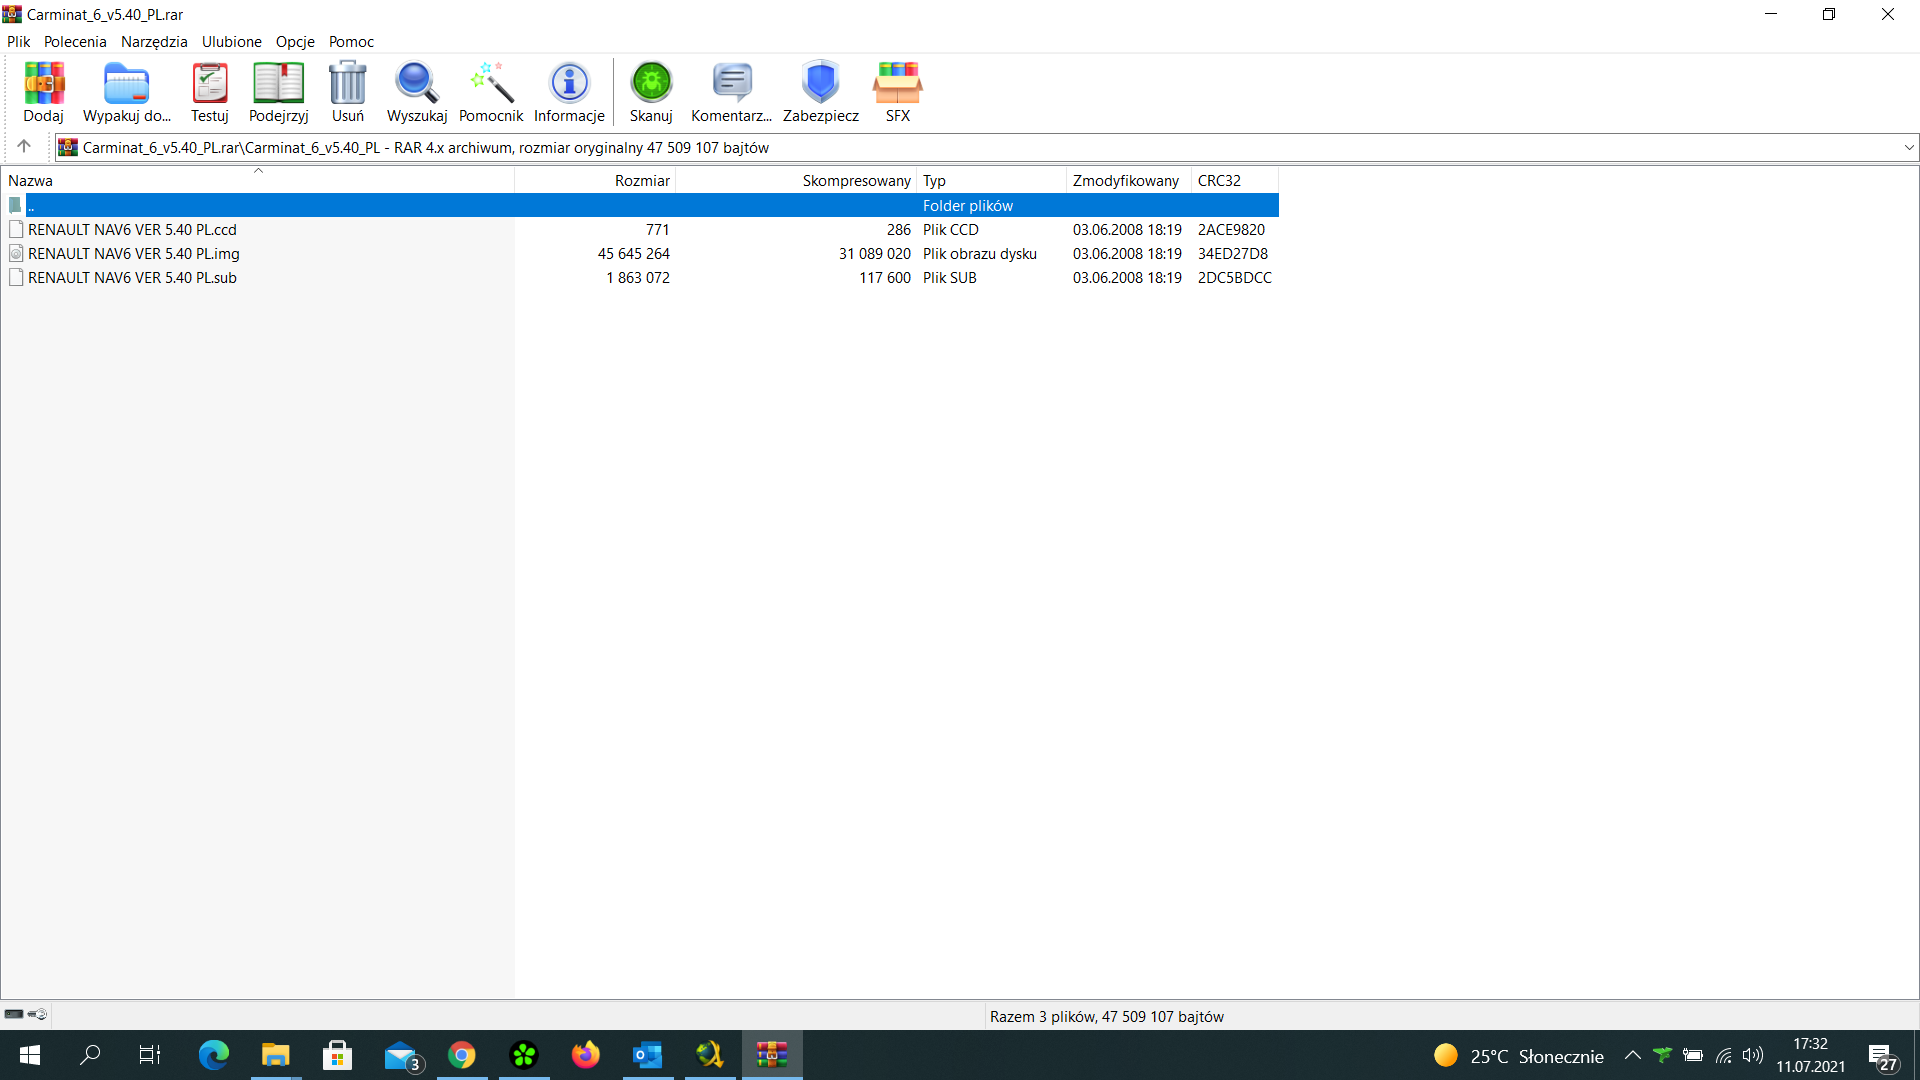Launch Firefox from taskbar
The width and height of the screenshot is (1920, 1080).
[x=586, y=1055]
